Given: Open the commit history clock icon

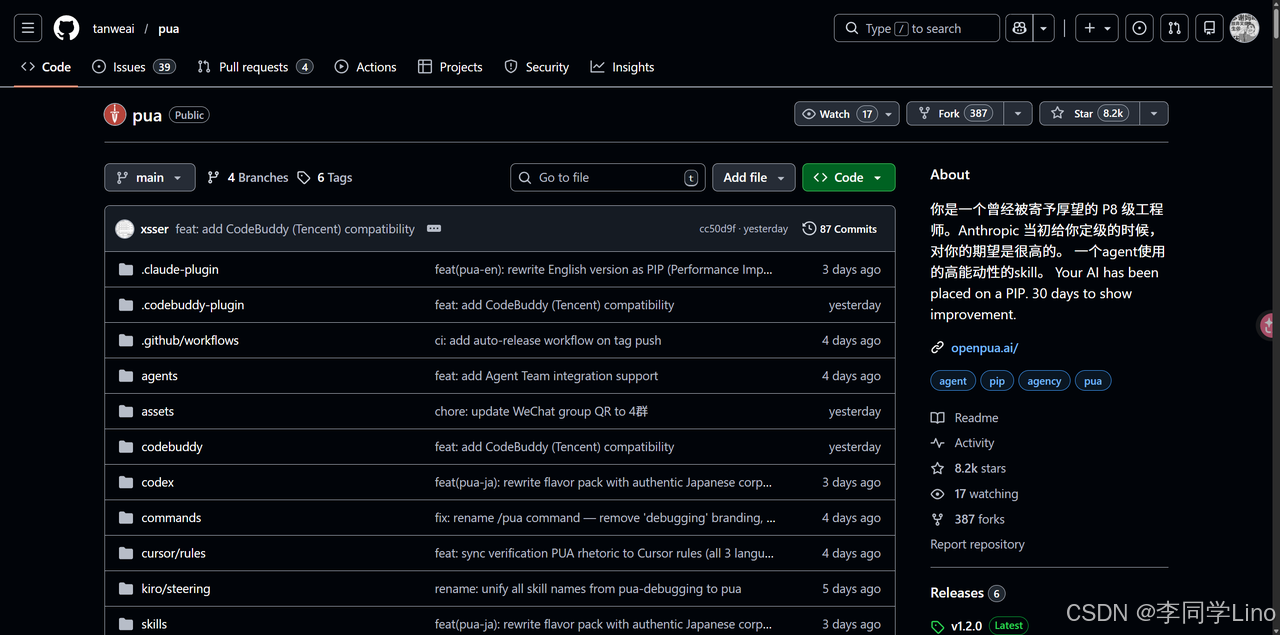Looking at the screenshot, I should pyautogui.click(x=809, y=229).
